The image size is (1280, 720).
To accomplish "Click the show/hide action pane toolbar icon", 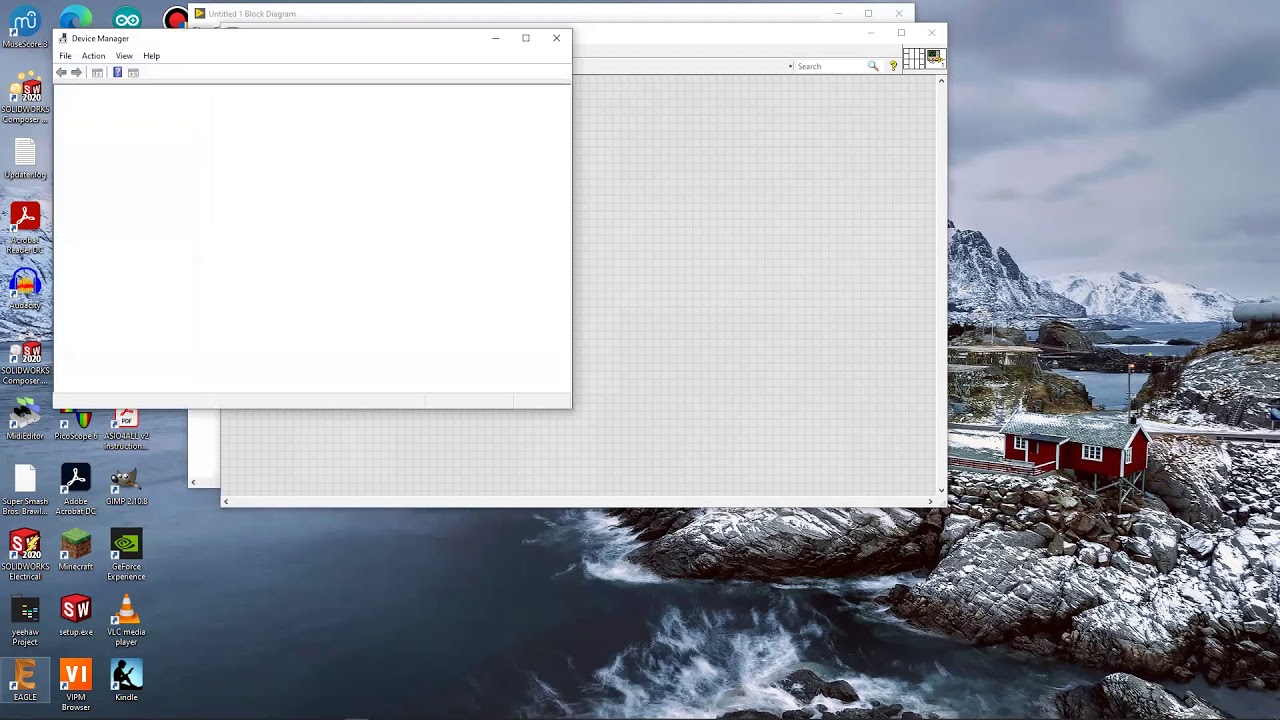I will tap(133, 73).
